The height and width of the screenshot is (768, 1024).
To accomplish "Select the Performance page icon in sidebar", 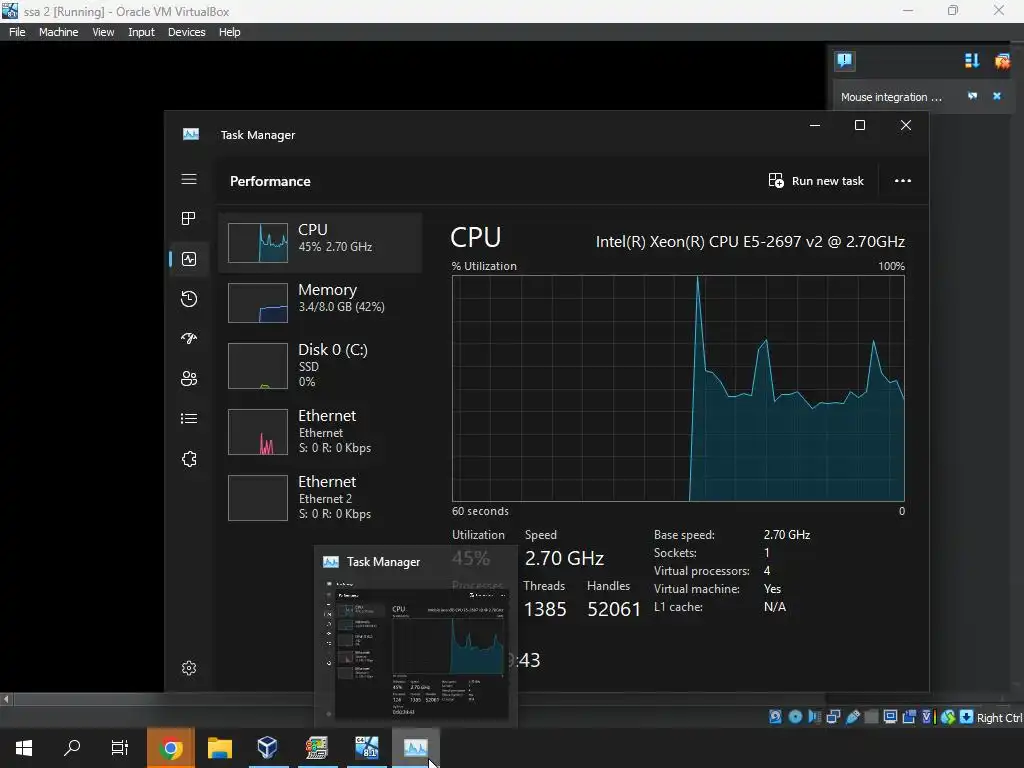I will click(x=189, y=259).
